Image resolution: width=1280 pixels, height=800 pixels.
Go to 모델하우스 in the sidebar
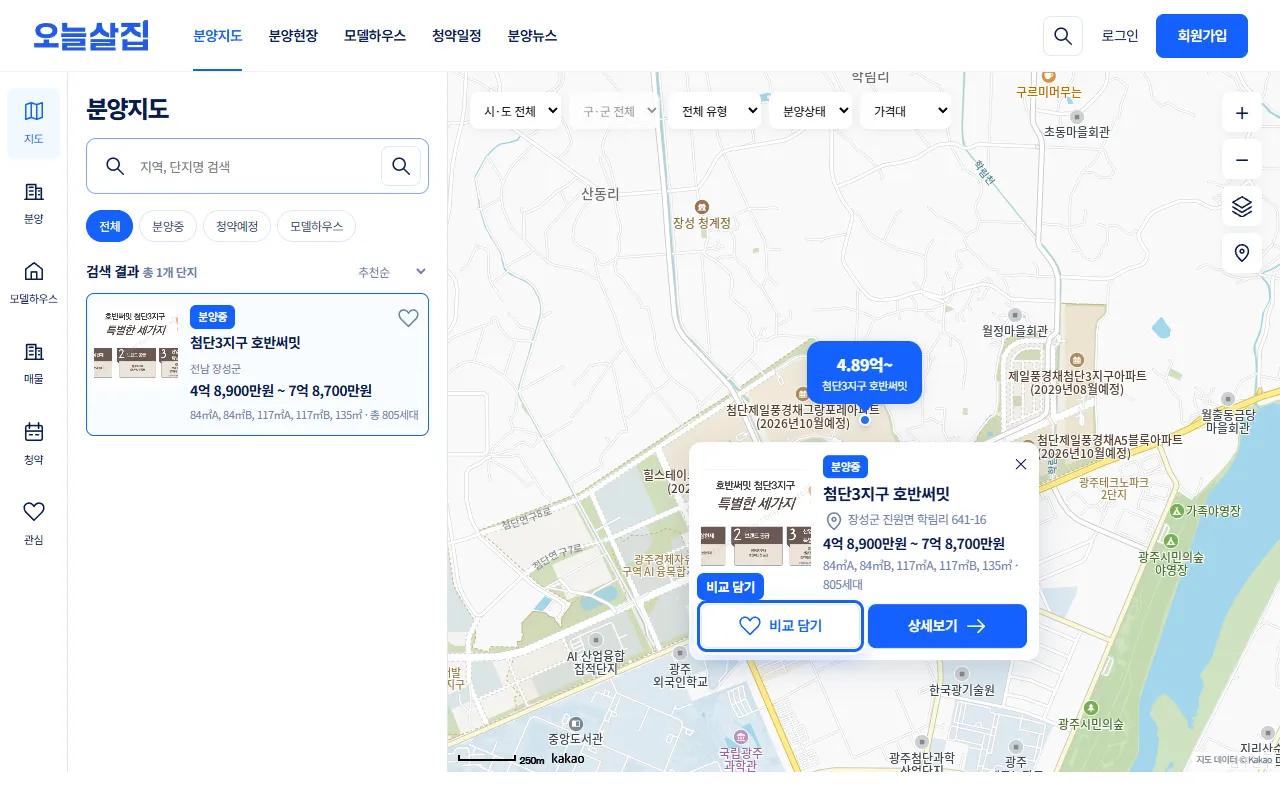pyautogui.click(x=34, y=283)
